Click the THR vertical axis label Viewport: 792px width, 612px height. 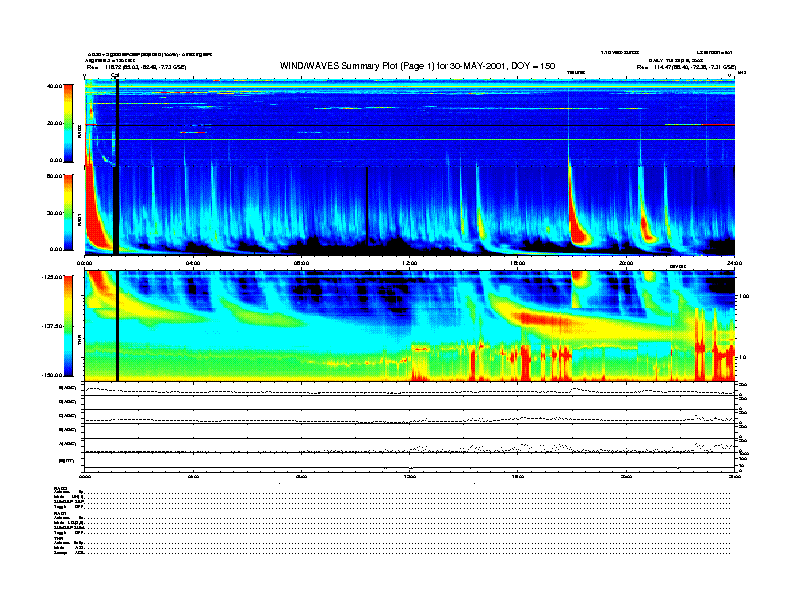pyautogui.click(x=79, y=342)
